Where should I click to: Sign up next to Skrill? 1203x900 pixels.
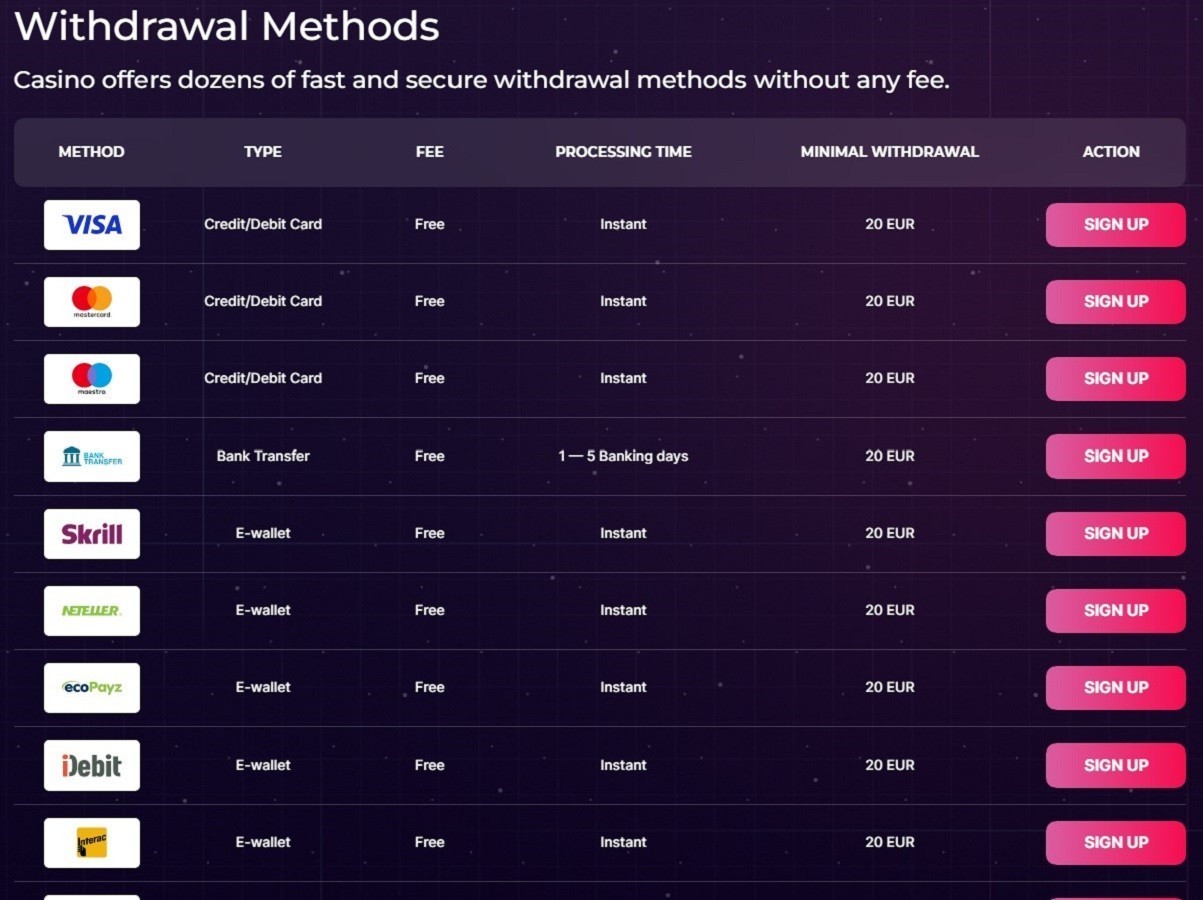[x=1116, y=534]
